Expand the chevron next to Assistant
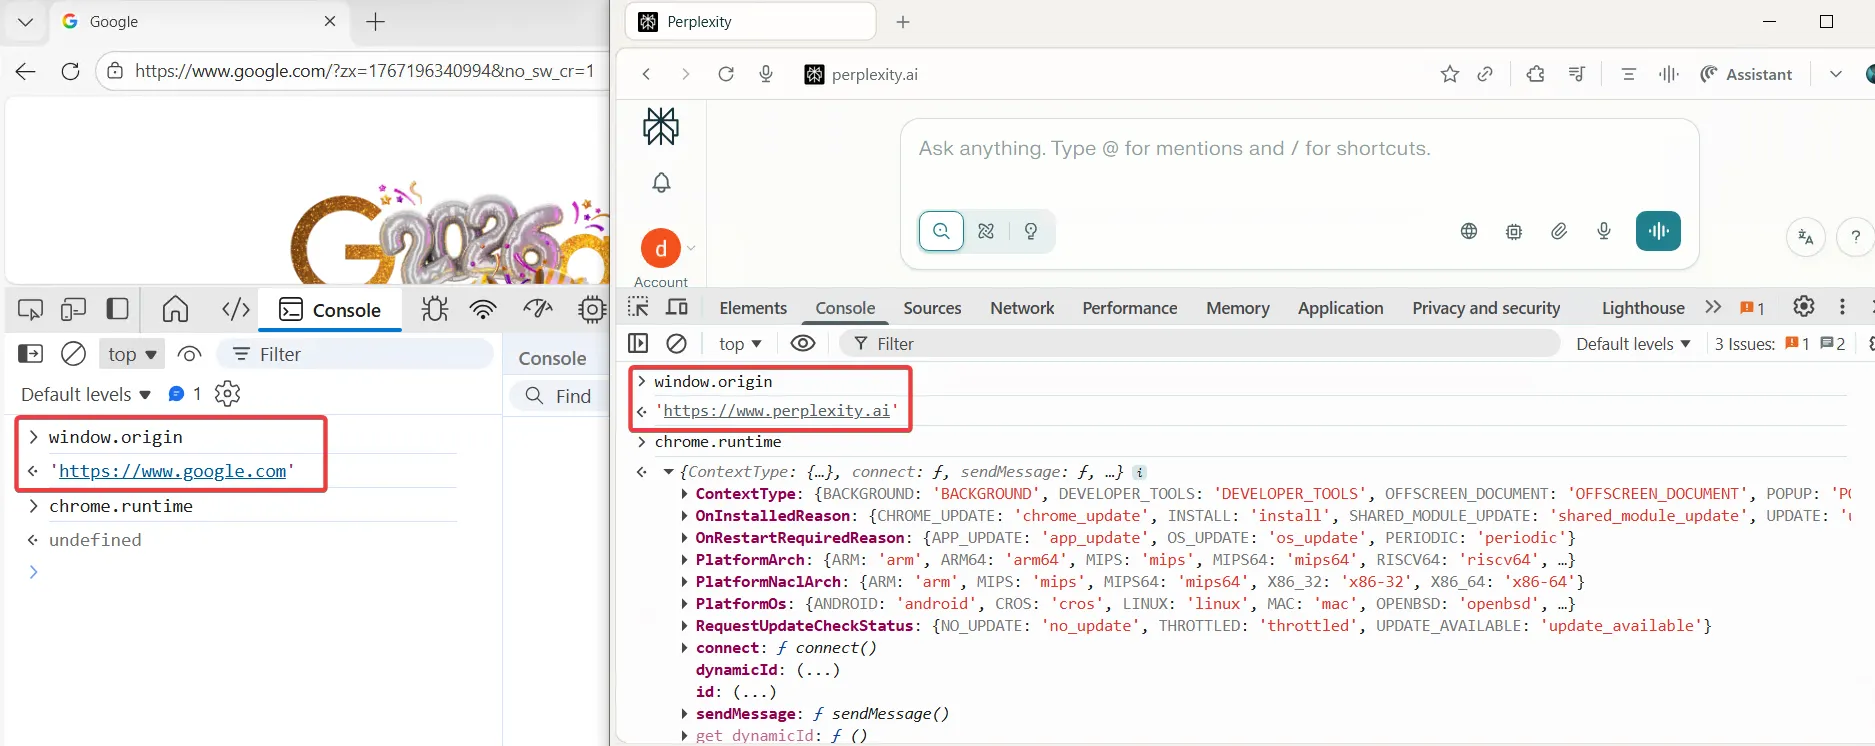Screen dimensions: 1875x746 1836,74
